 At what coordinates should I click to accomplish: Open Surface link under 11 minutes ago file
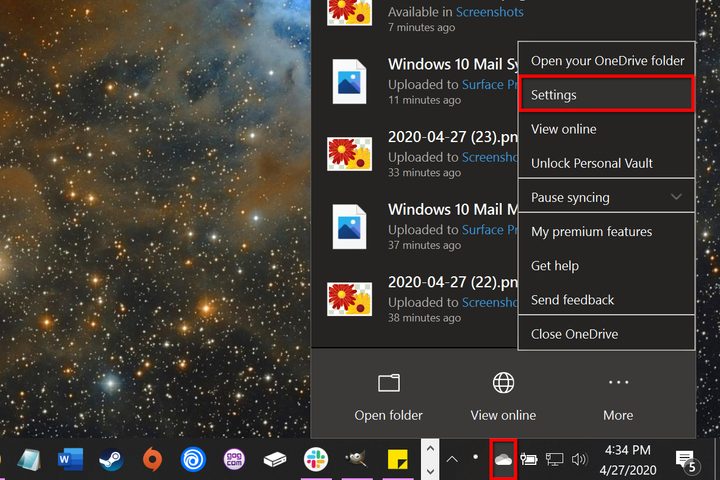coord(489,85)
